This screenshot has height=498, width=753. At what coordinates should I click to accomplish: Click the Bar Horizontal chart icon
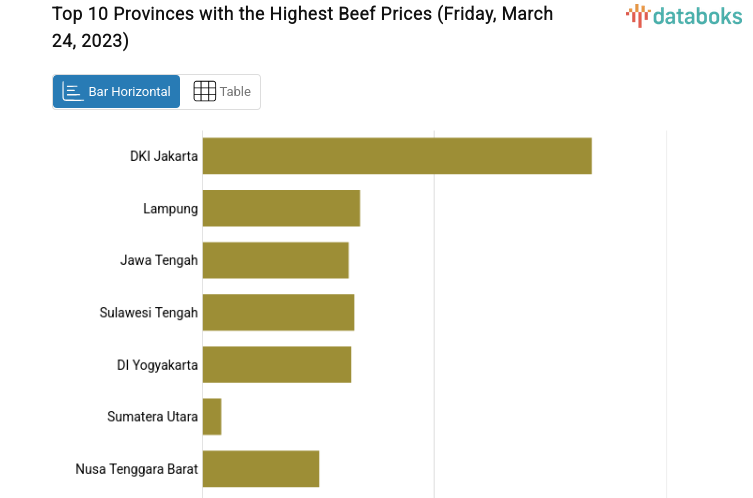point(73,92)
